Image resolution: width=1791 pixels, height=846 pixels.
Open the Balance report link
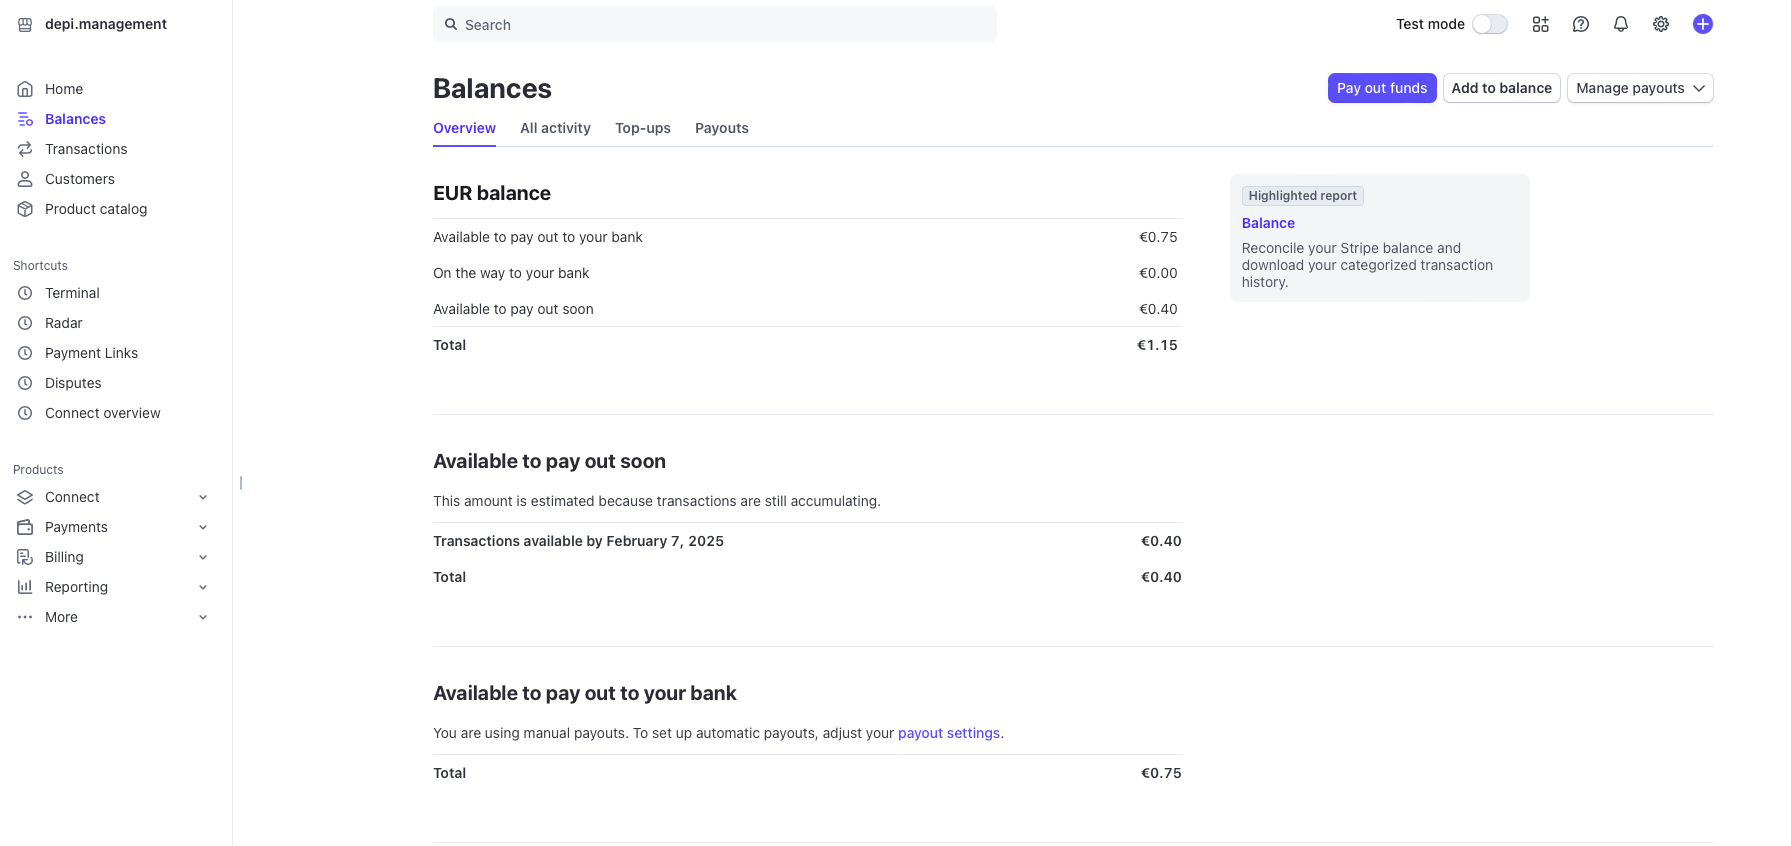pyautogui.click(x=1268, y=223)
